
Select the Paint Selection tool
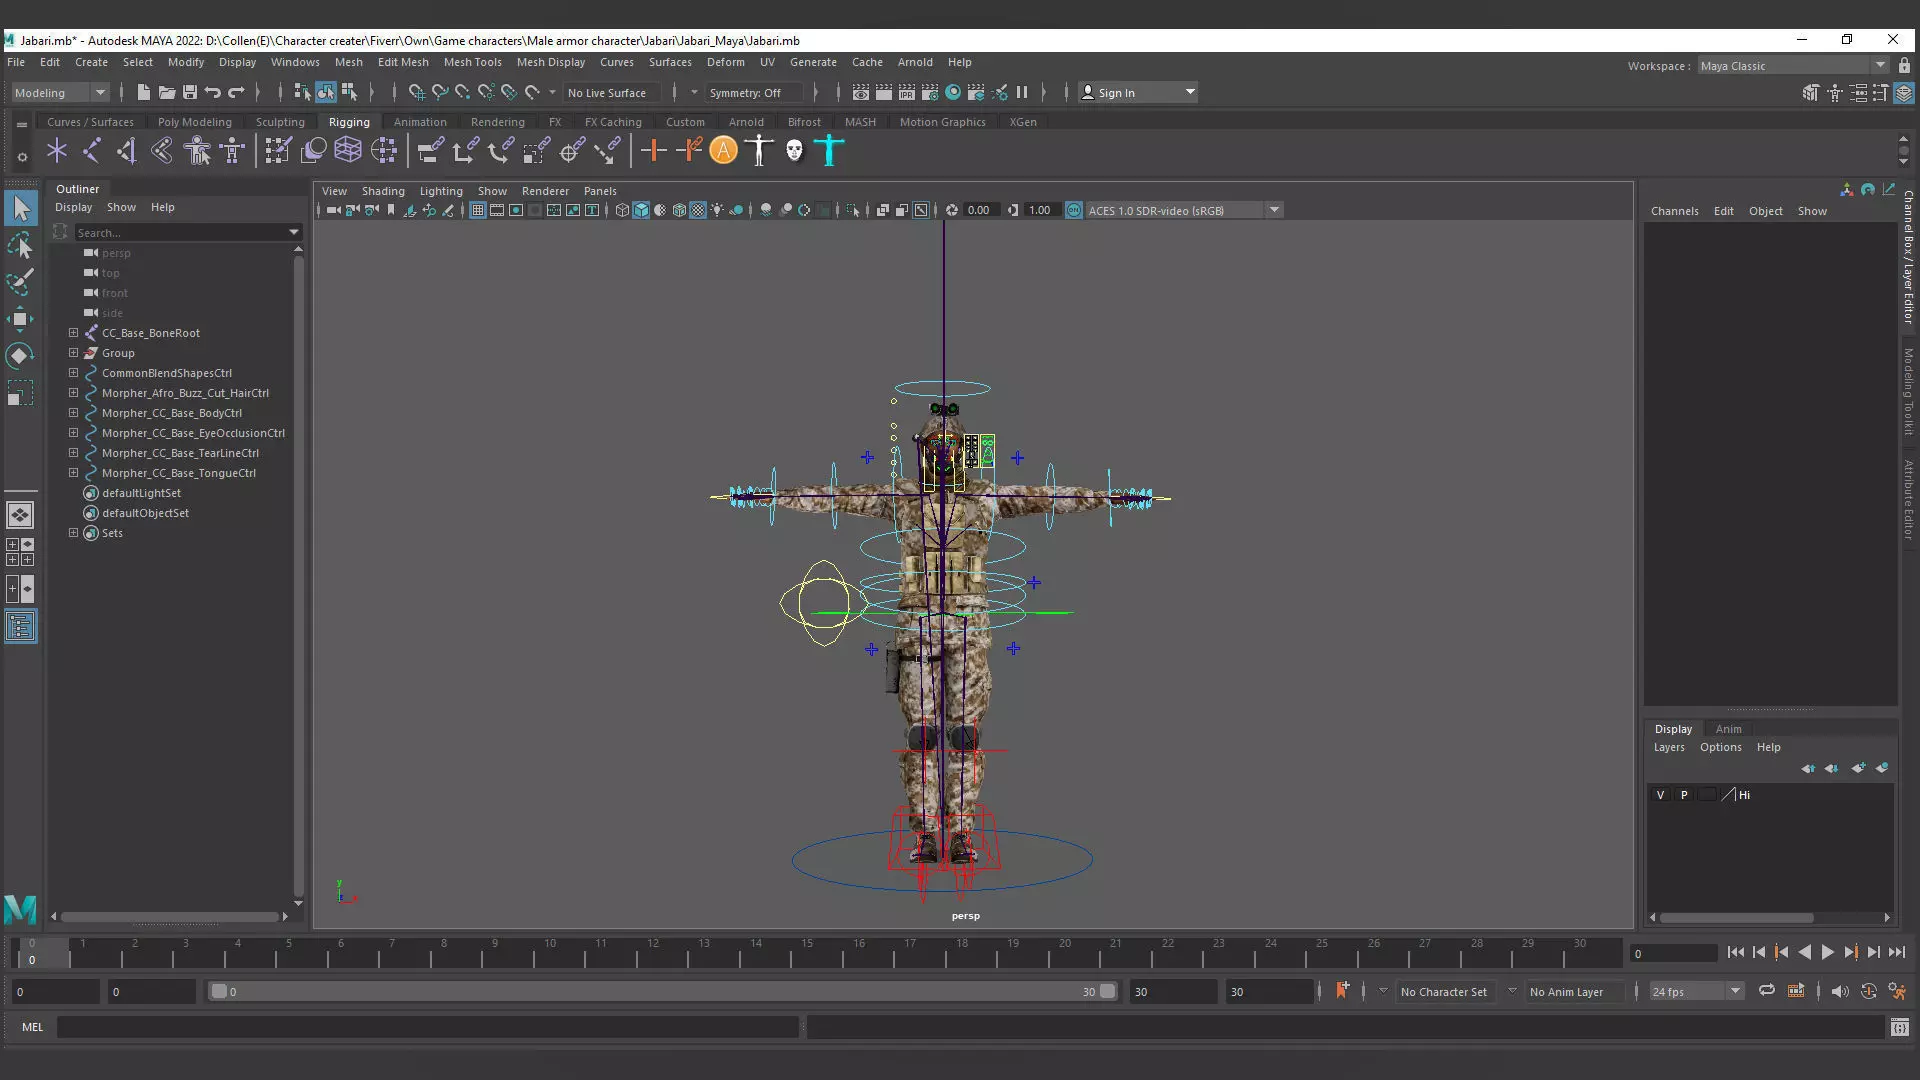point(20,281)
